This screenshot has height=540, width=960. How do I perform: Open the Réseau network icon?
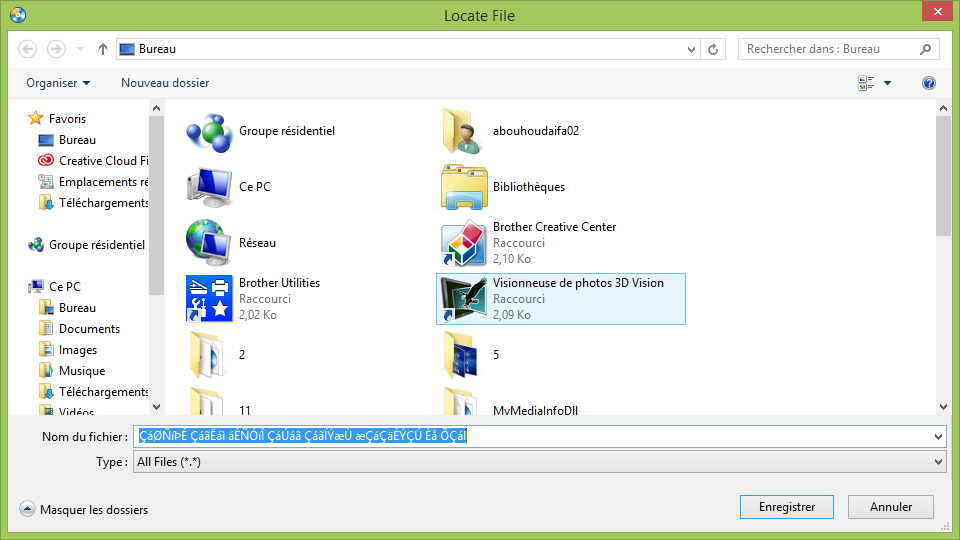tap(209, 243)
